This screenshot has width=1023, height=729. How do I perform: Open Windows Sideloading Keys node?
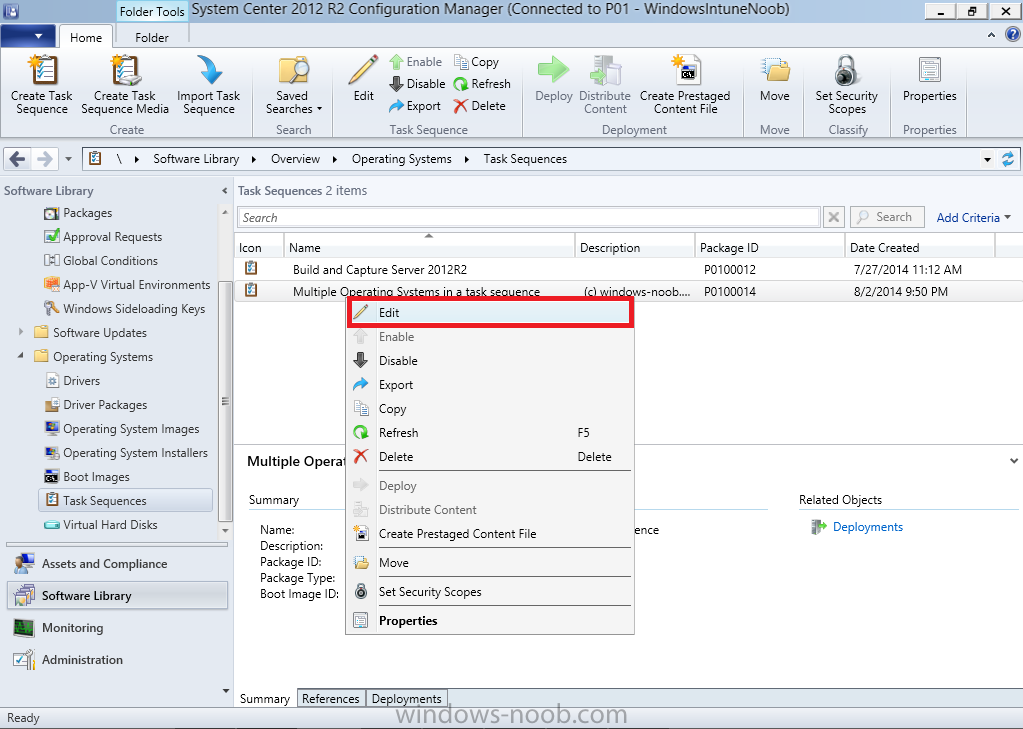coord(134,309)
